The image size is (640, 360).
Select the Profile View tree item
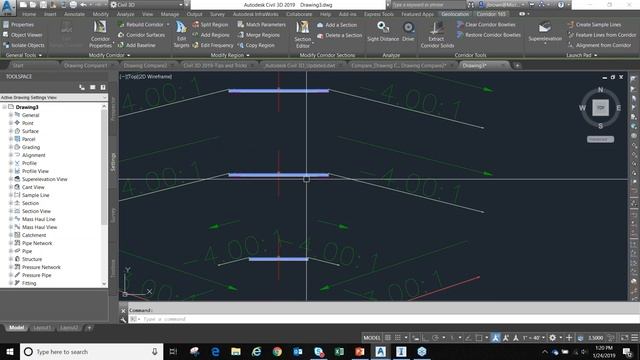click(35, 171)
